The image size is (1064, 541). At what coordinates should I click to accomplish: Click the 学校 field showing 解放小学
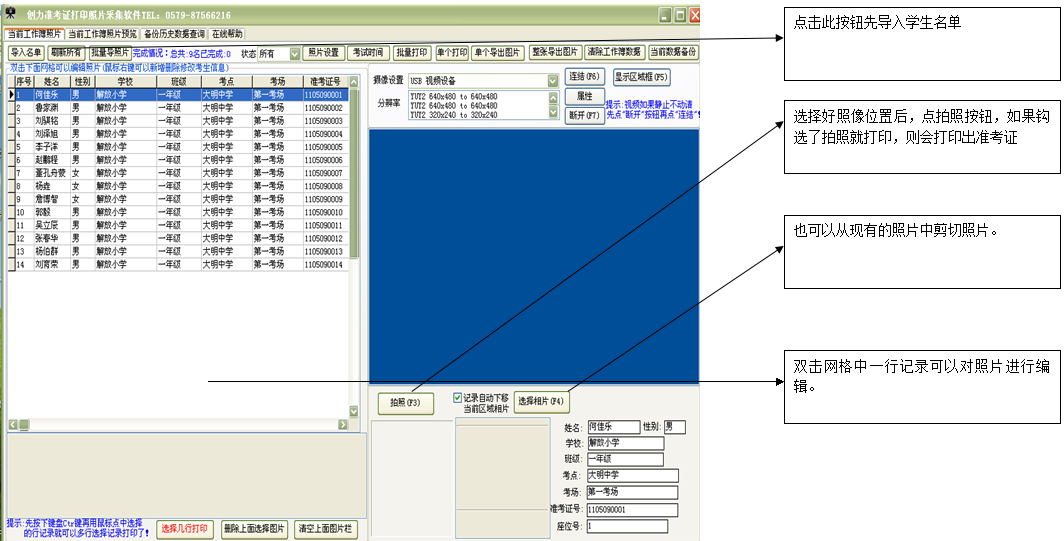(626, 443)
